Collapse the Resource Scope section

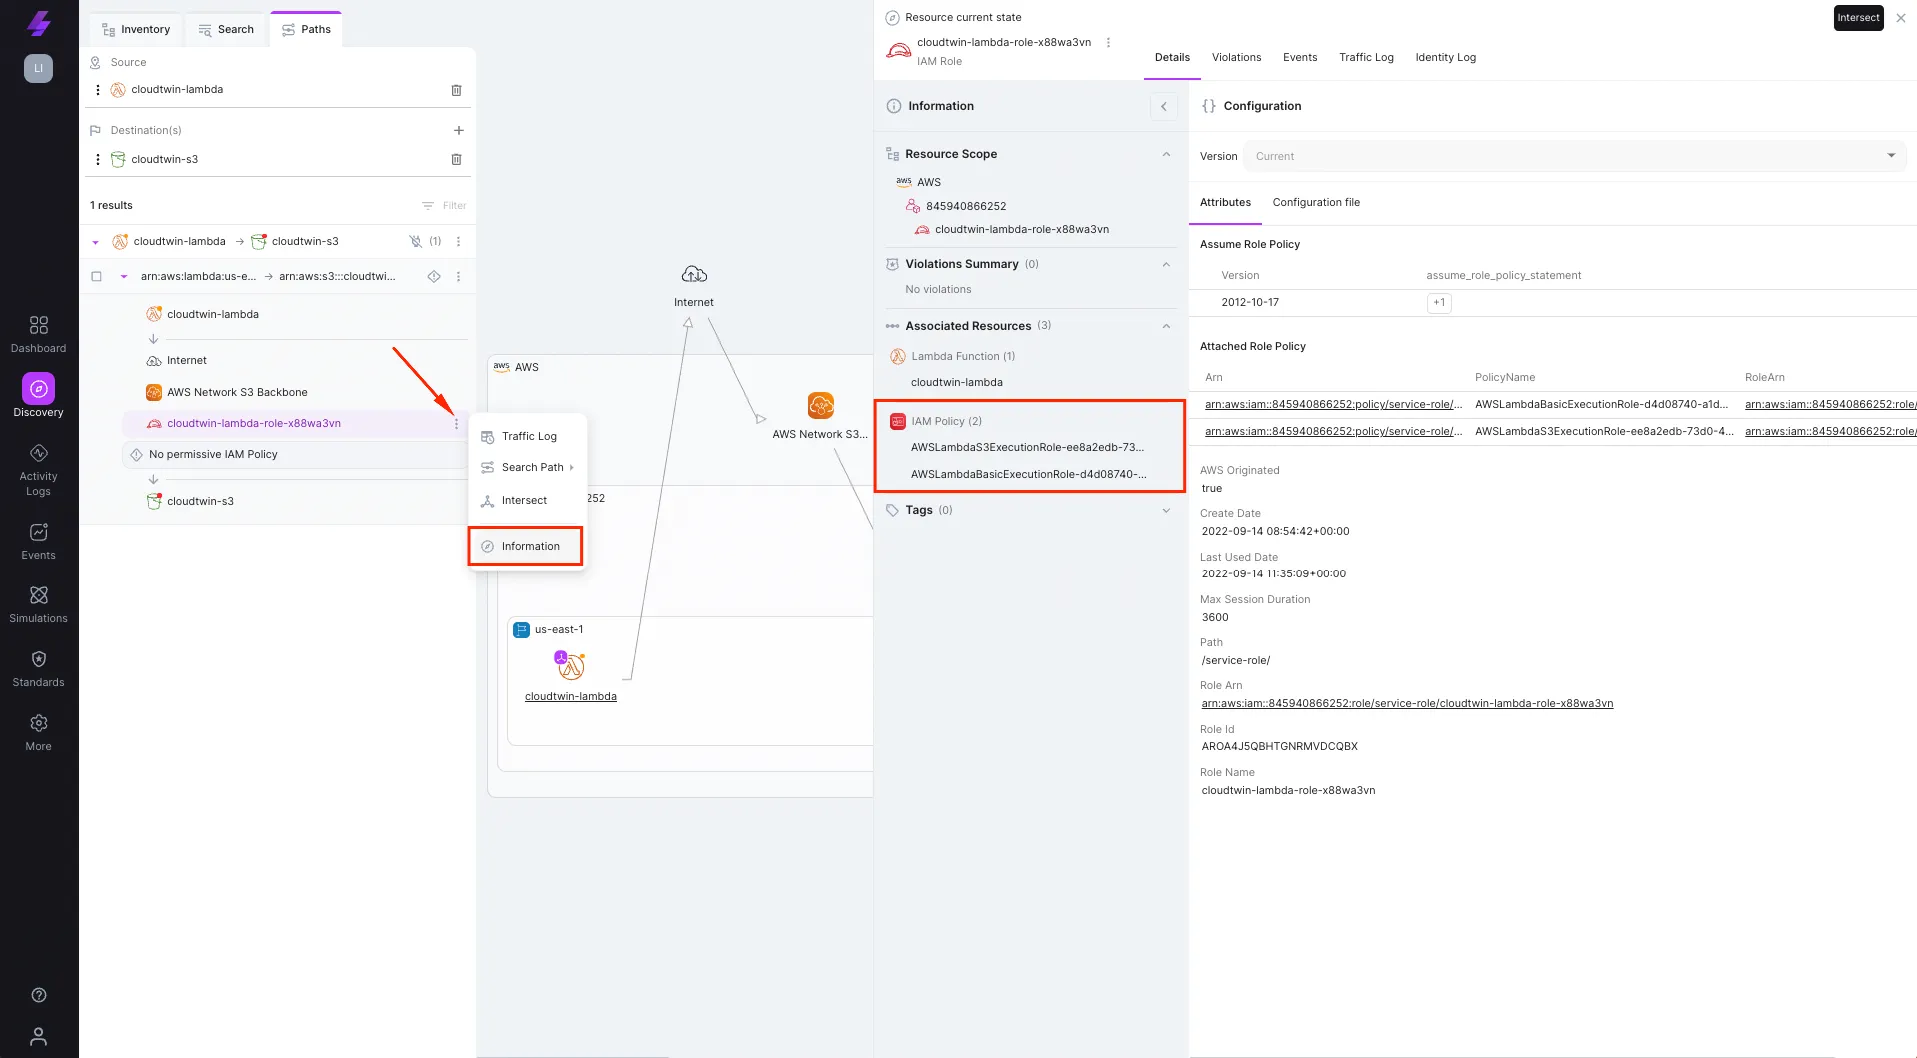pyautogui.click(x=1166, y=154)
